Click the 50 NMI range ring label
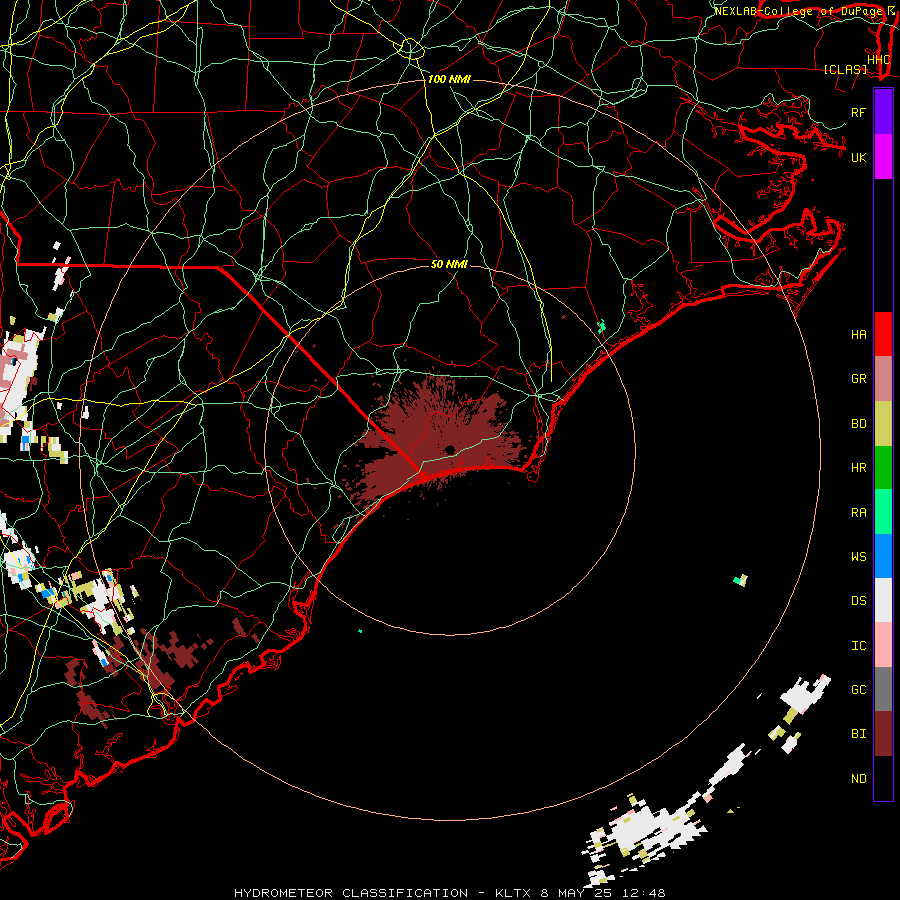Viewport: 900px width, 900px height. pyautogui.click(x=449, y=264)
